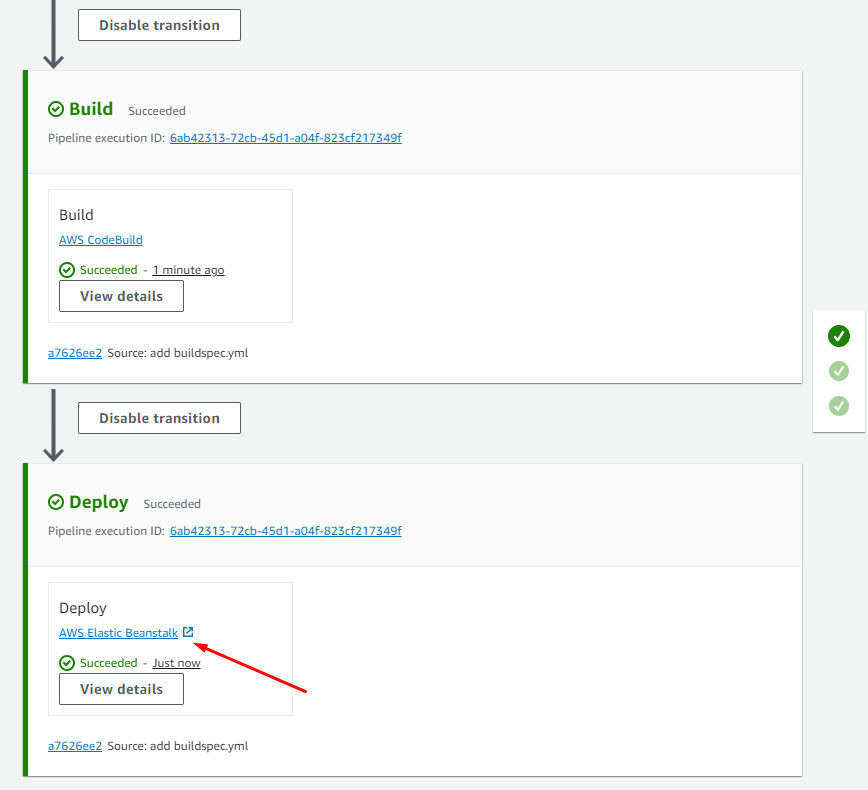Click the middle checkmark in the side stage navigator
The height and width of the screenshot is (790, 868).
[839, 371]
